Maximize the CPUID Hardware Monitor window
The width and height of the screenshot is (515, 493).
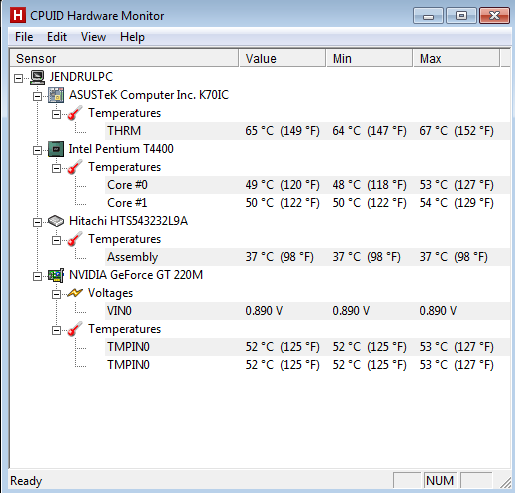click(461, 16)
